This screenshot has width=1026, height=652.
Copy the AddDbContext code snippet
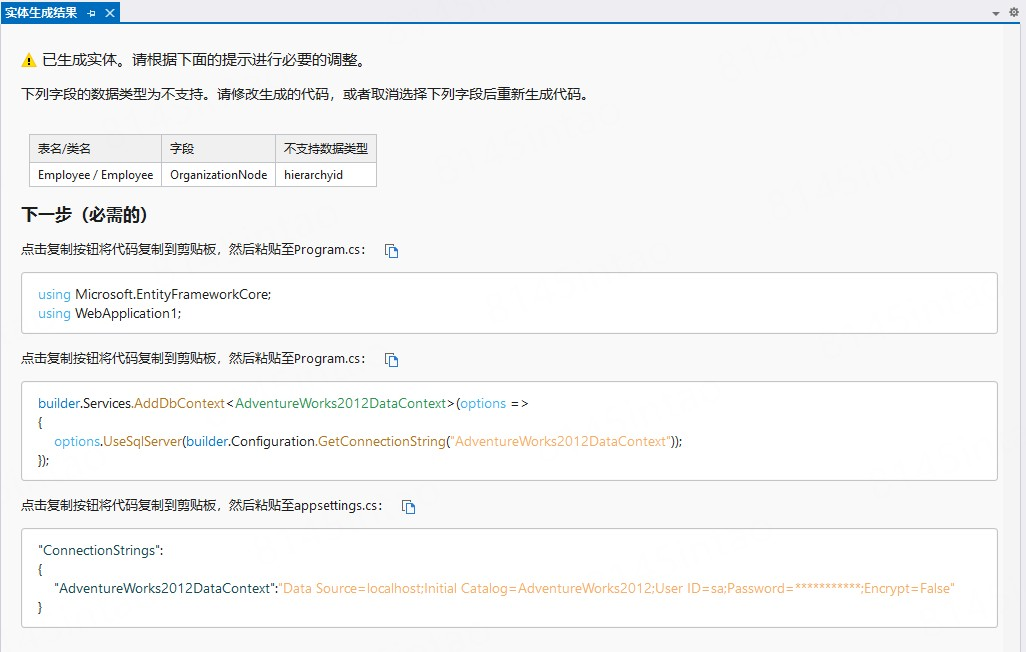pyautogui.click(x=392, y=360)
